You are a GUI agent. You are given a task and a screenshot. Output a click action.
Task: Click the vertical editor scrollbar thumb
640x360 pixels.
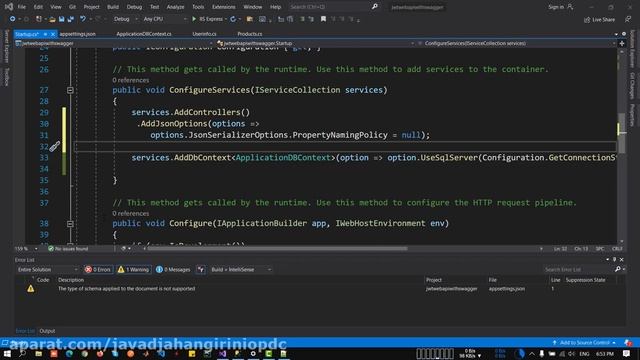pyautogui.click(x=622, y=133)
